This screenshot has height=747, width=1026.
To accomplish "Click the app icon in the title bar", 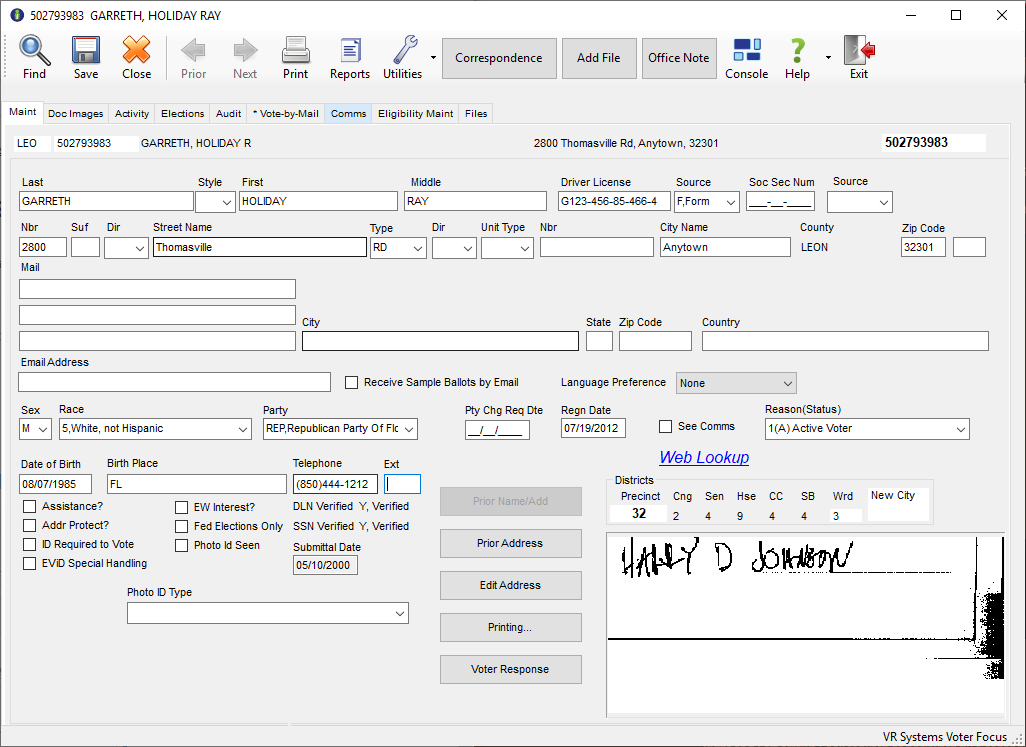I will 17,15.
